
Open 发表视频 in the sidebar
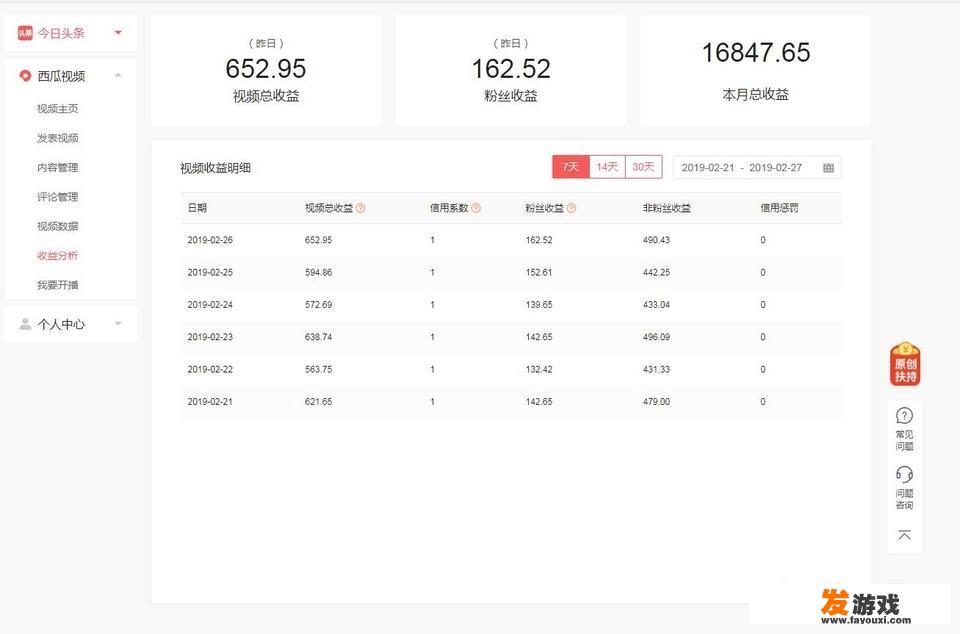point(58,138)
